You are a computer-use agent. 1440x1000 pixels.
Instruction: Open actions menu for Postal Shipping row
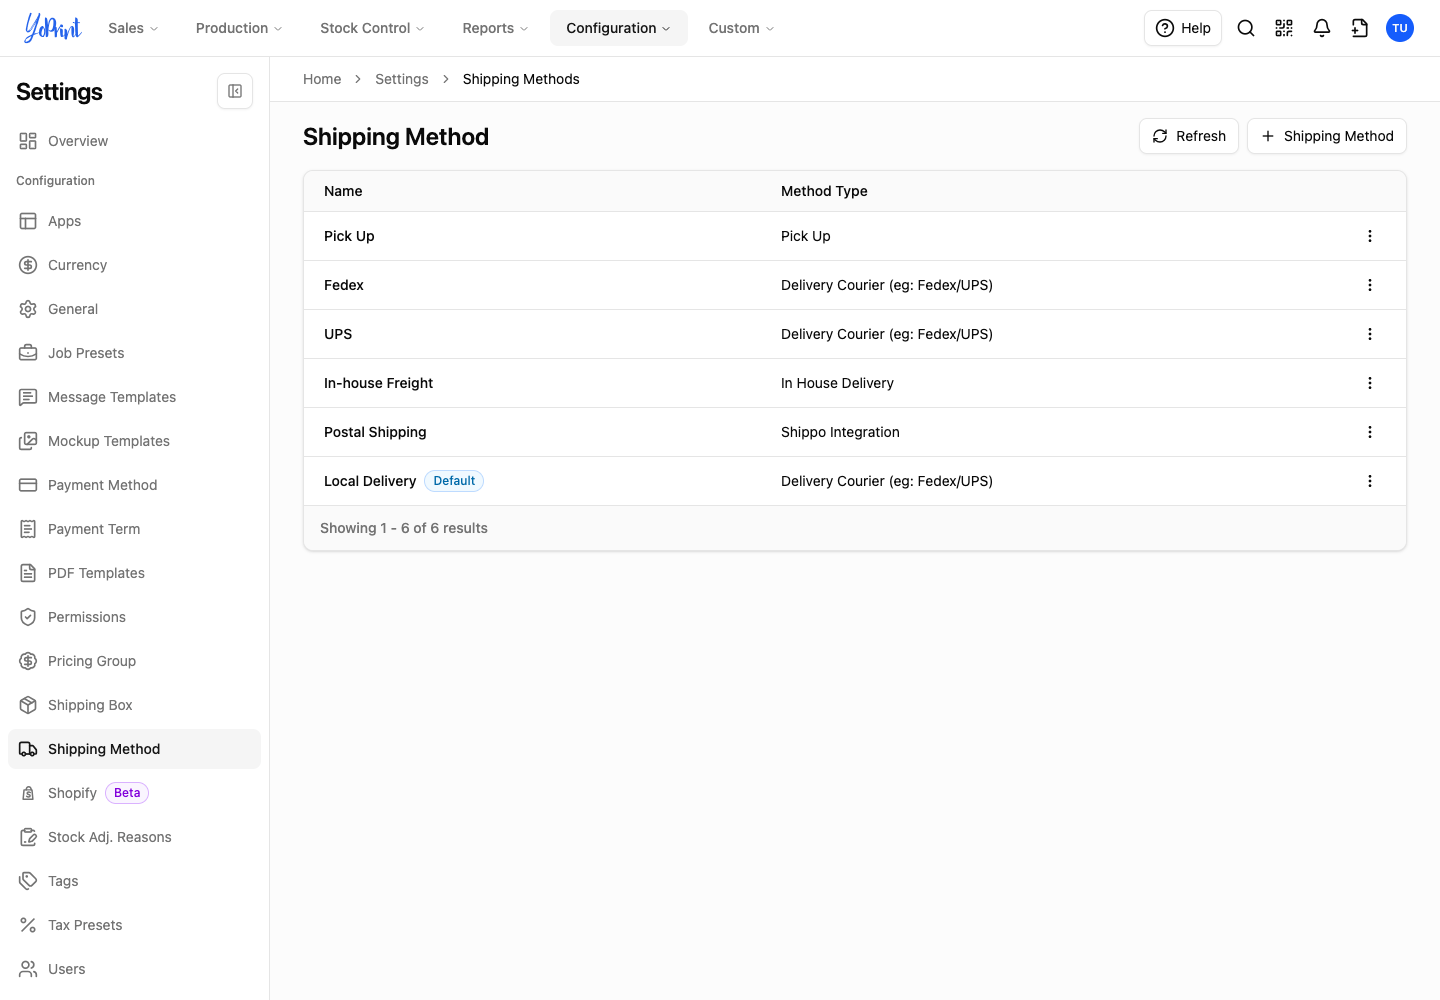tap(1370, 432)
